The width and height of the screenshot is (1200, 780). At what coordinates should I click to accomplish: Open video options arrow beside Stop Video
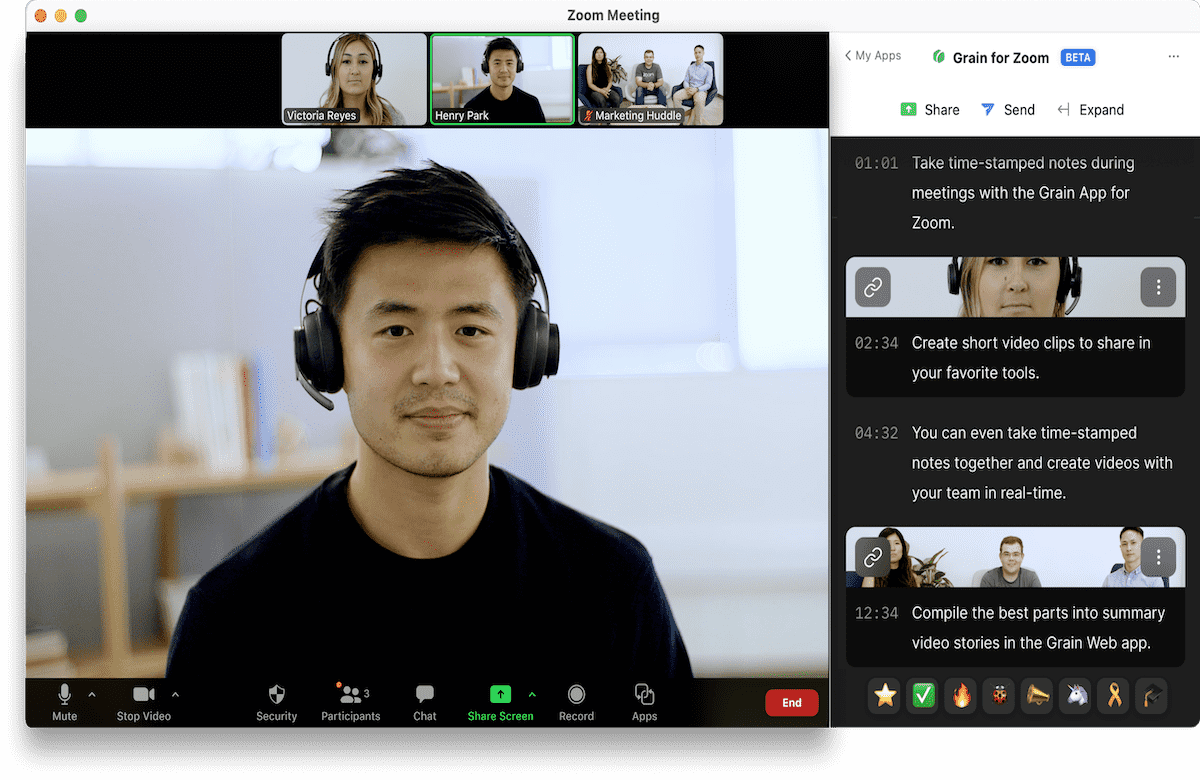(x=176, y=694)
